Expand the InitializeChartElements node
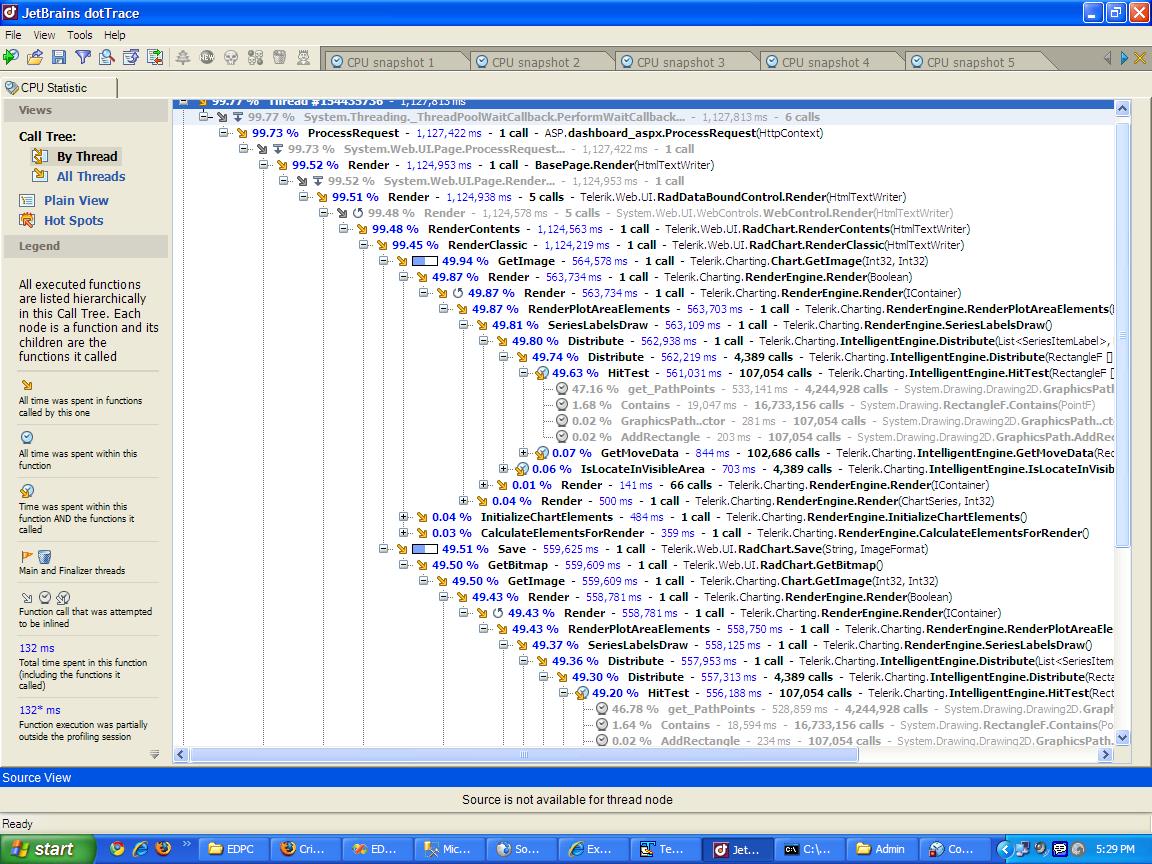Viewport: 1152px width, 864px height. [404, 517]
